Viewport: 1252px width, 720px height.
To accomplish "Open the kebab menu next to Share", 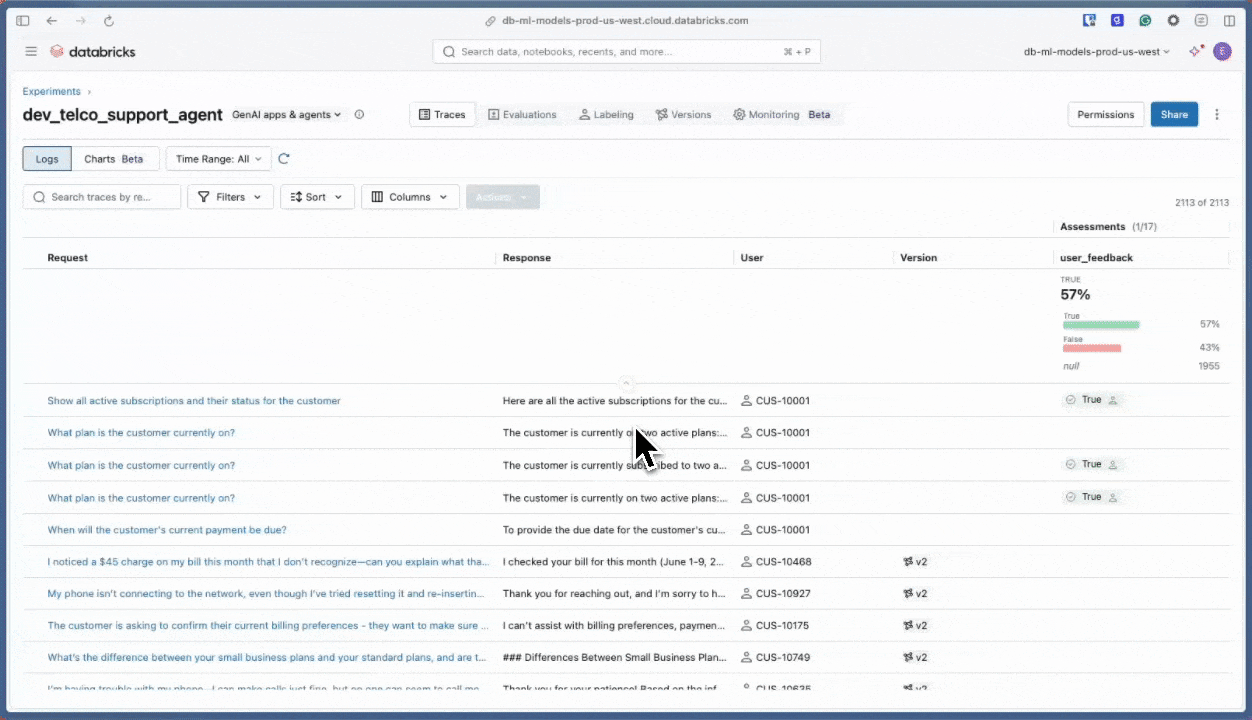I will (1217, 114).
